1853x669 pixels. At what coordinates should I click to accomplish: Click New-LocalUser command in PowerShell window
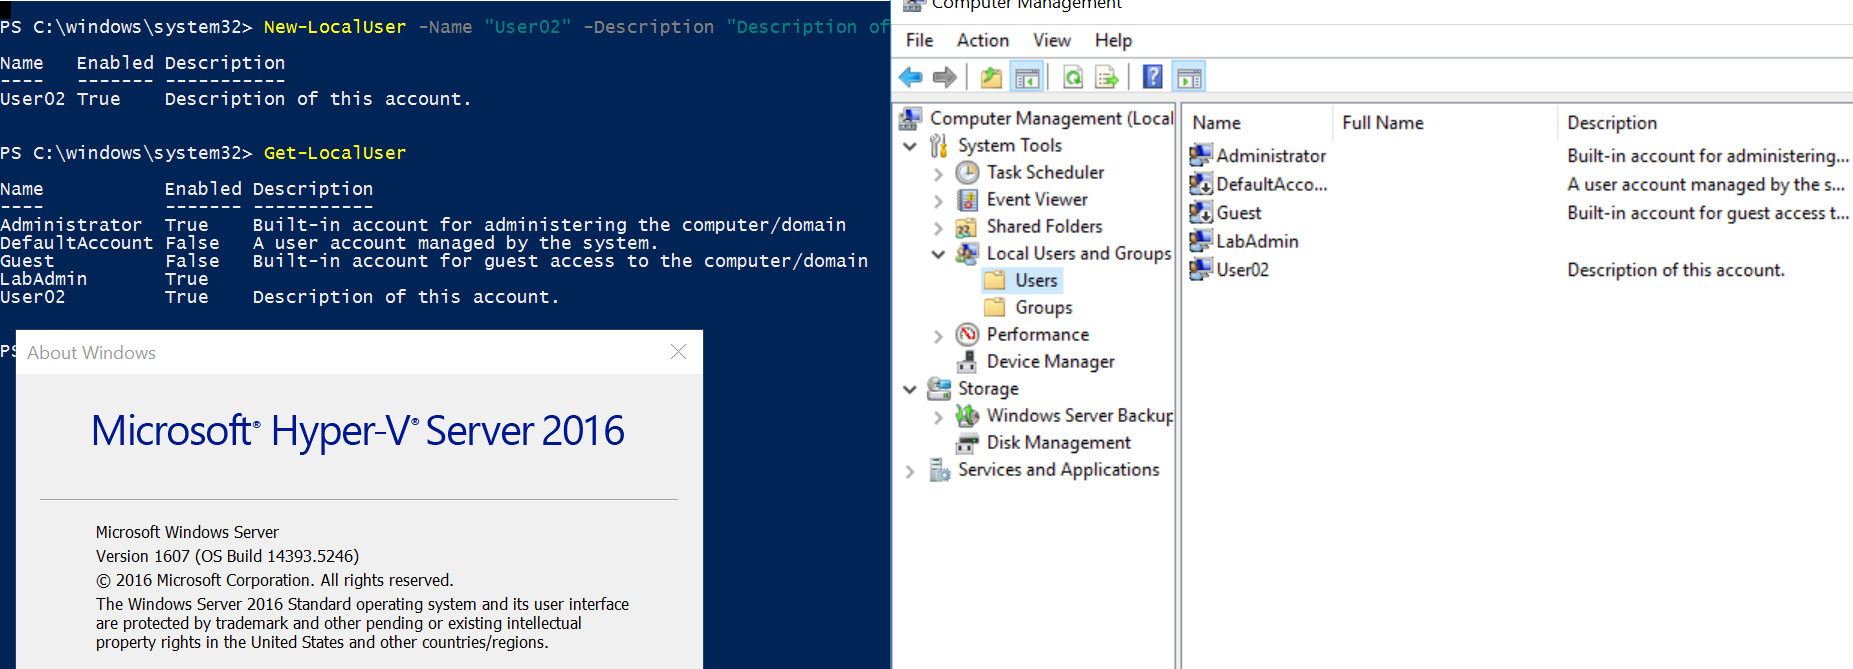335,27
